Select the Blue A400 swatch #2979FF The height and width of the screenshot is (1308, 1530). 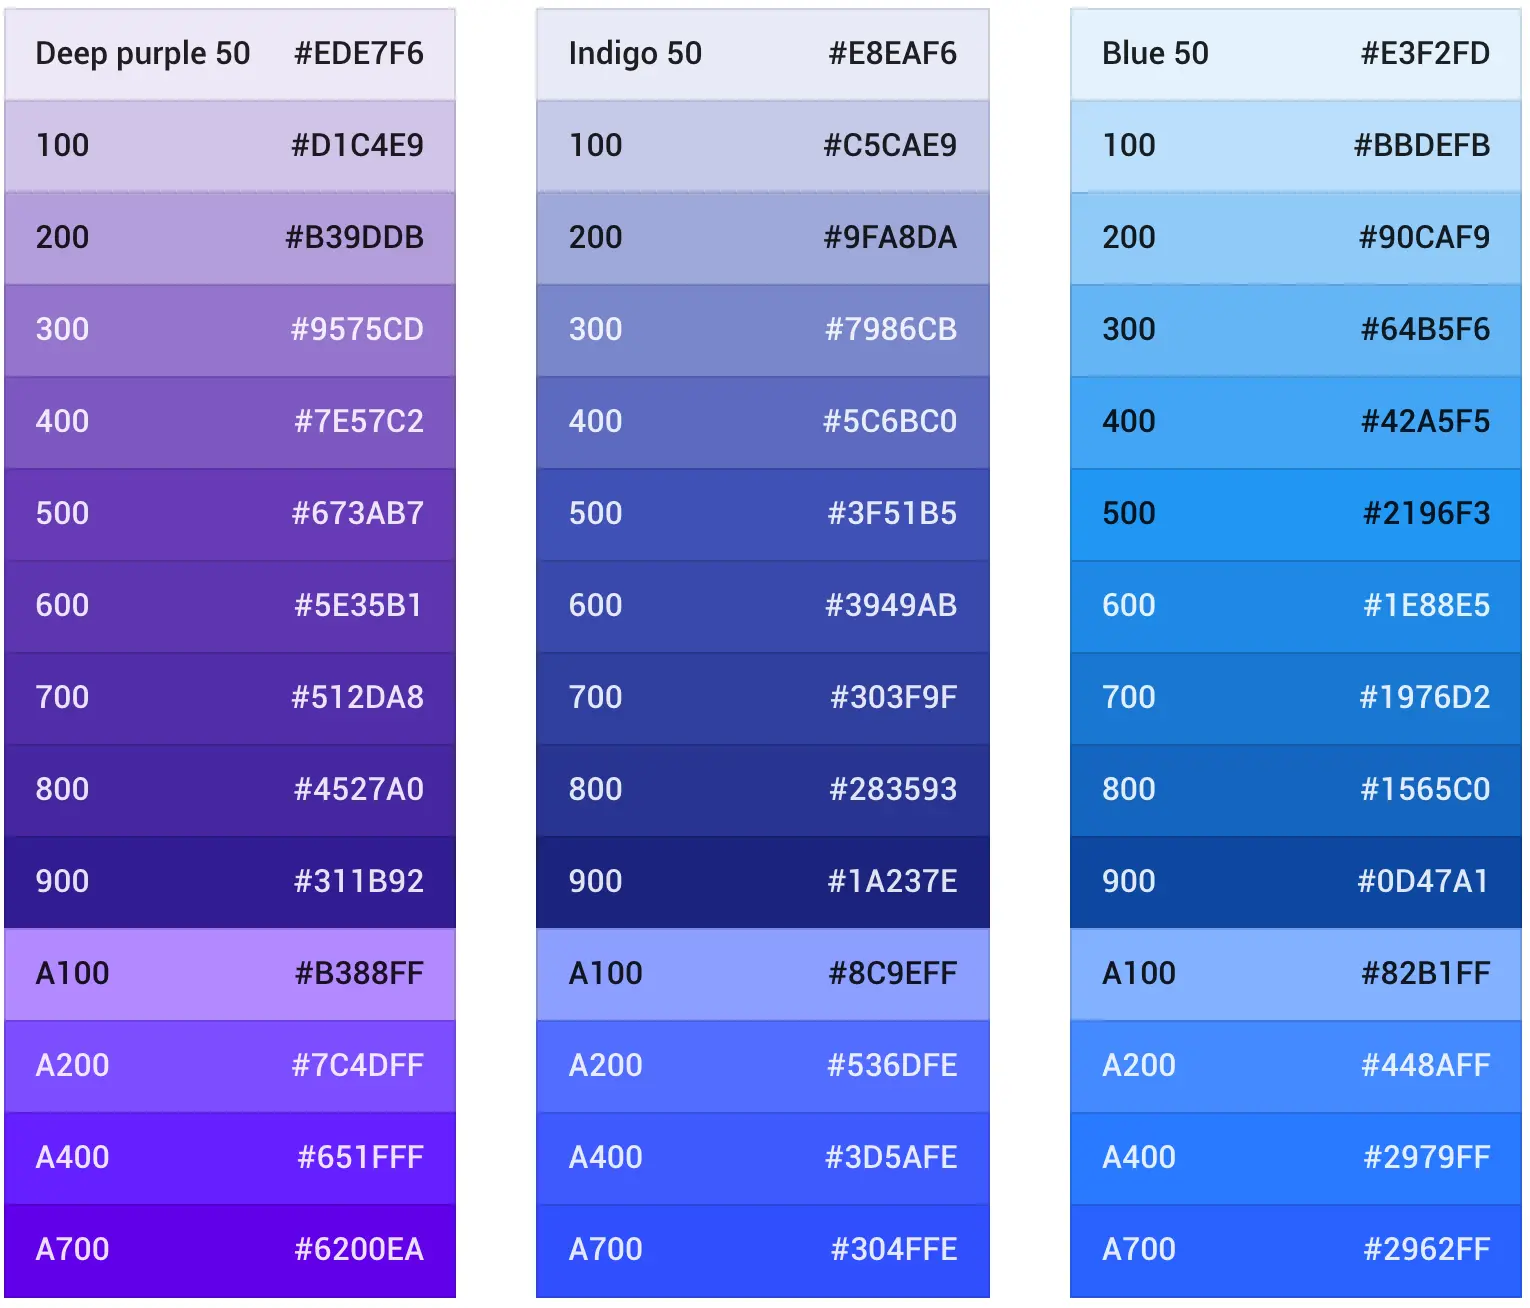tap(1296, 1158)
